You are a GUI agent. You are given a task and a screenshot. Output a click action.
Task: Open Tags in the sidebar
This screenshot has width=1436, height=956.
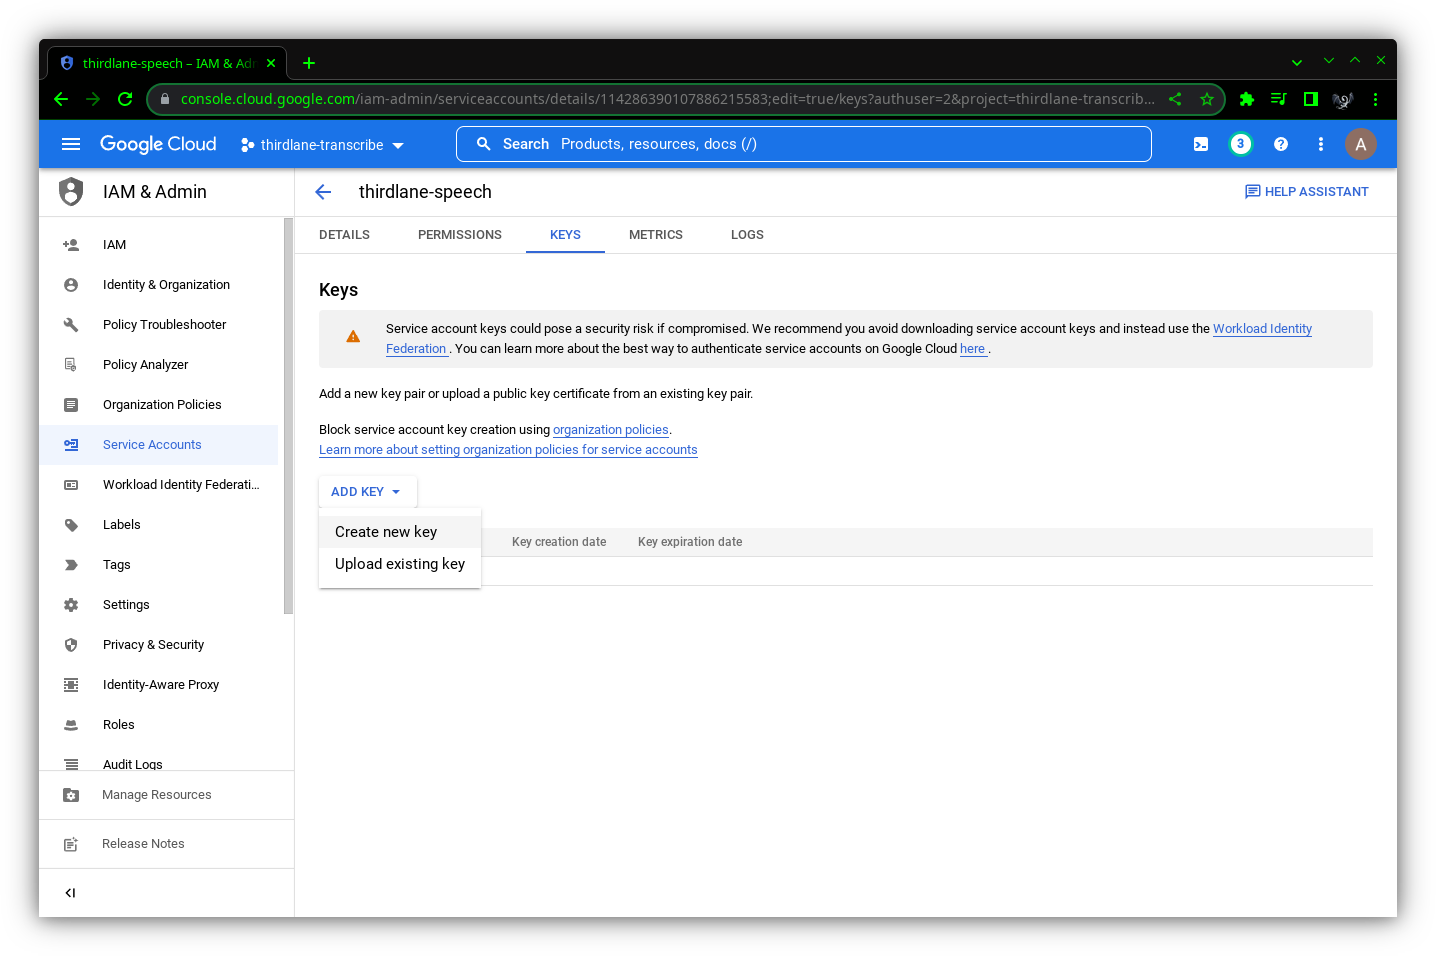pos(159,565)
